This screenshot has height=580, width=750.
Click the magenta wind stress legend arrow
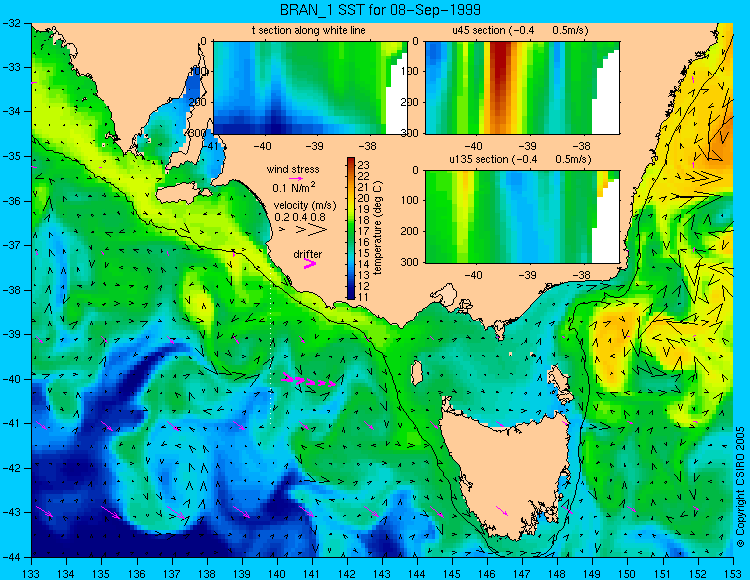point(296,178)
